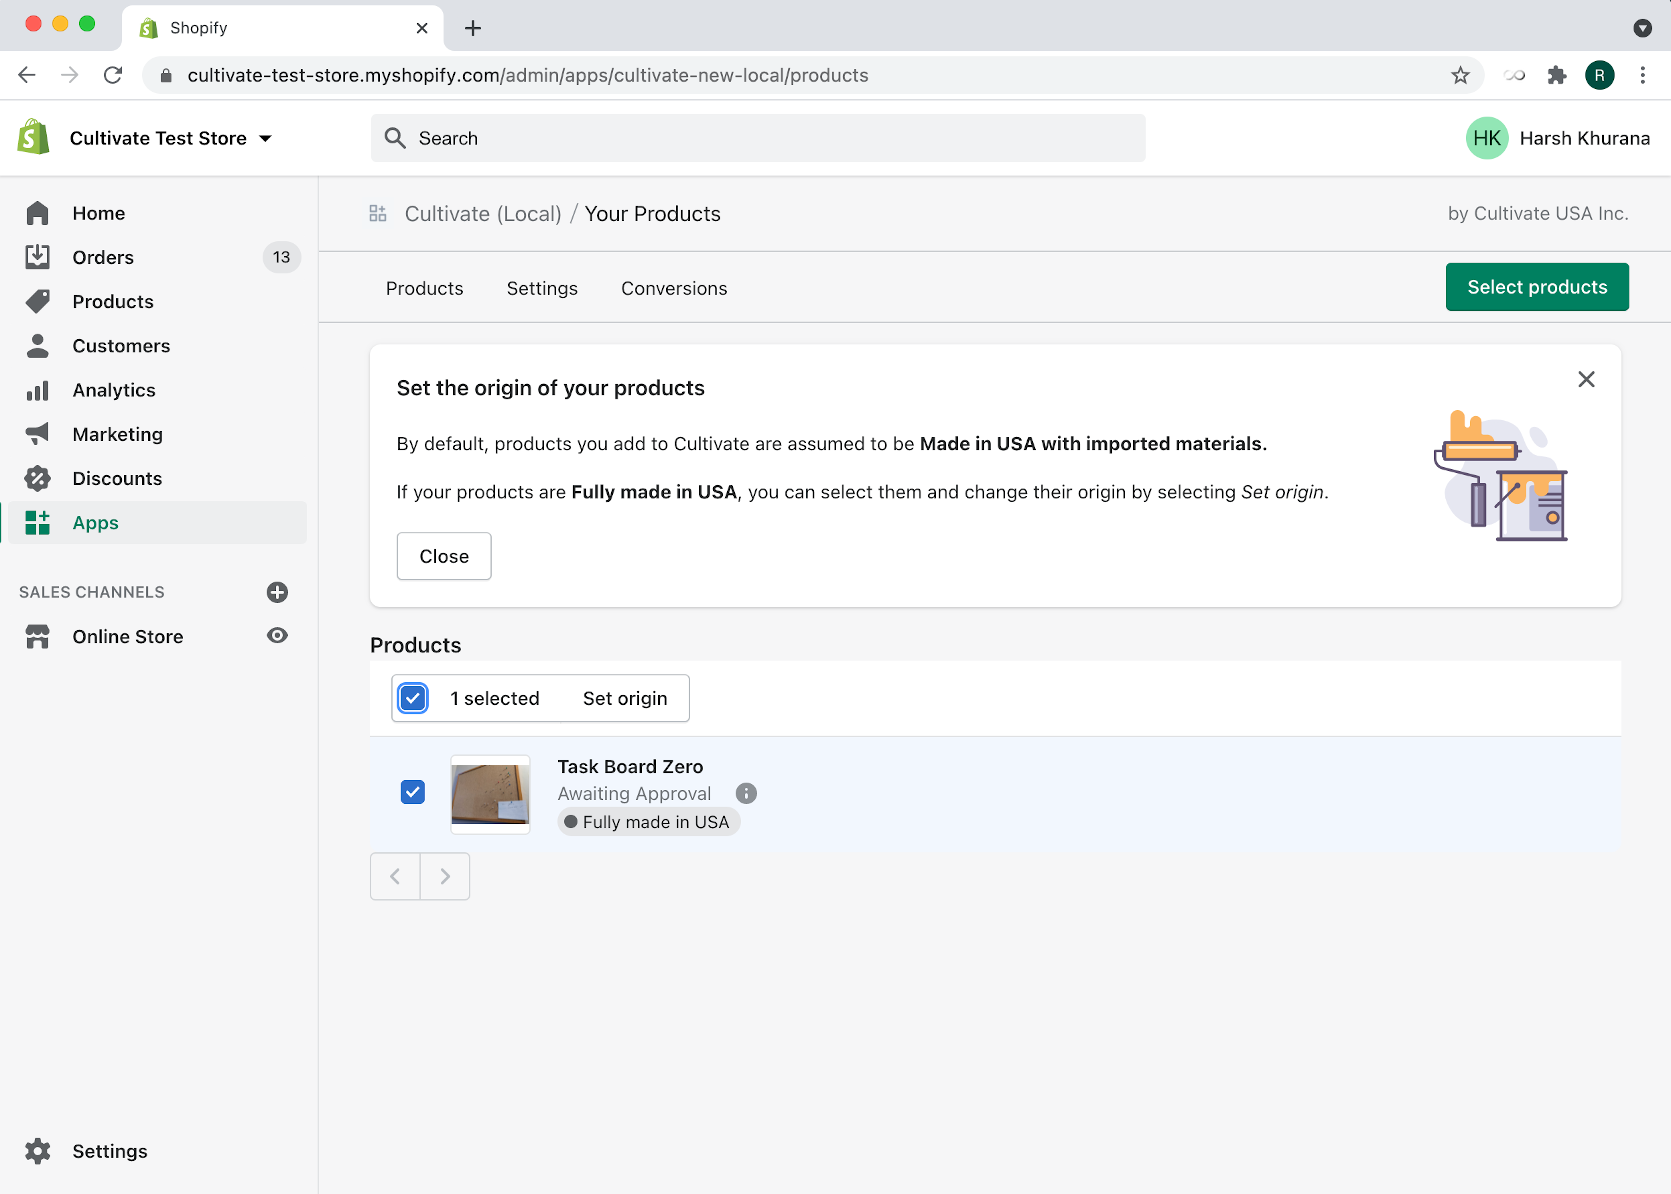Click the browser forward arrow
This screenshot has height=1194, width=1671.
coord(70,75)
